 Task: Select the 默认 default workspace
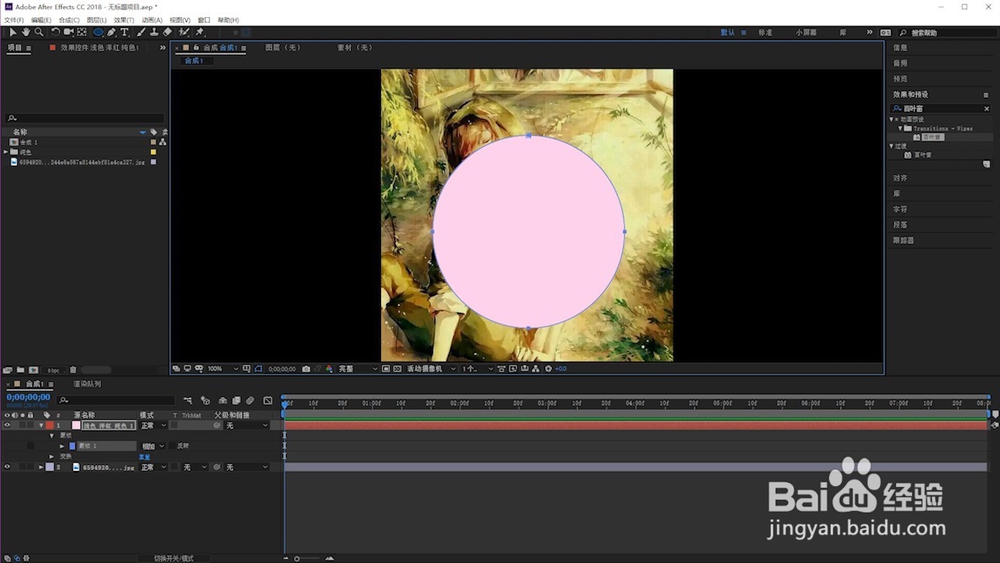[x=727, y=33]
